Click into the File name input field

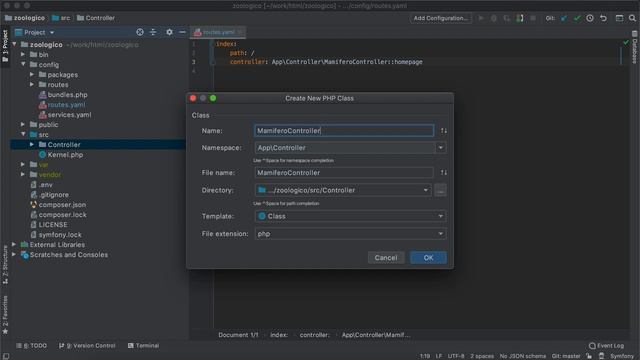[344, 173]
